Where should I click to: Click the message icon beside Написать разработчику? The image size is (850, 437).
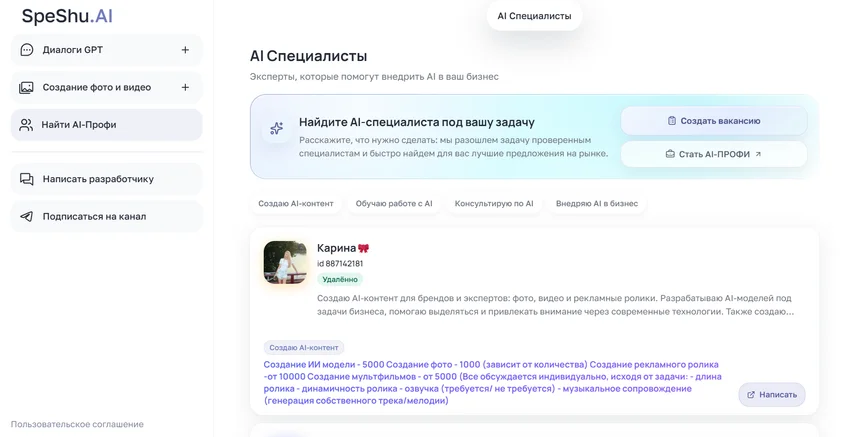pyautogui.click(x=27, y=179)
